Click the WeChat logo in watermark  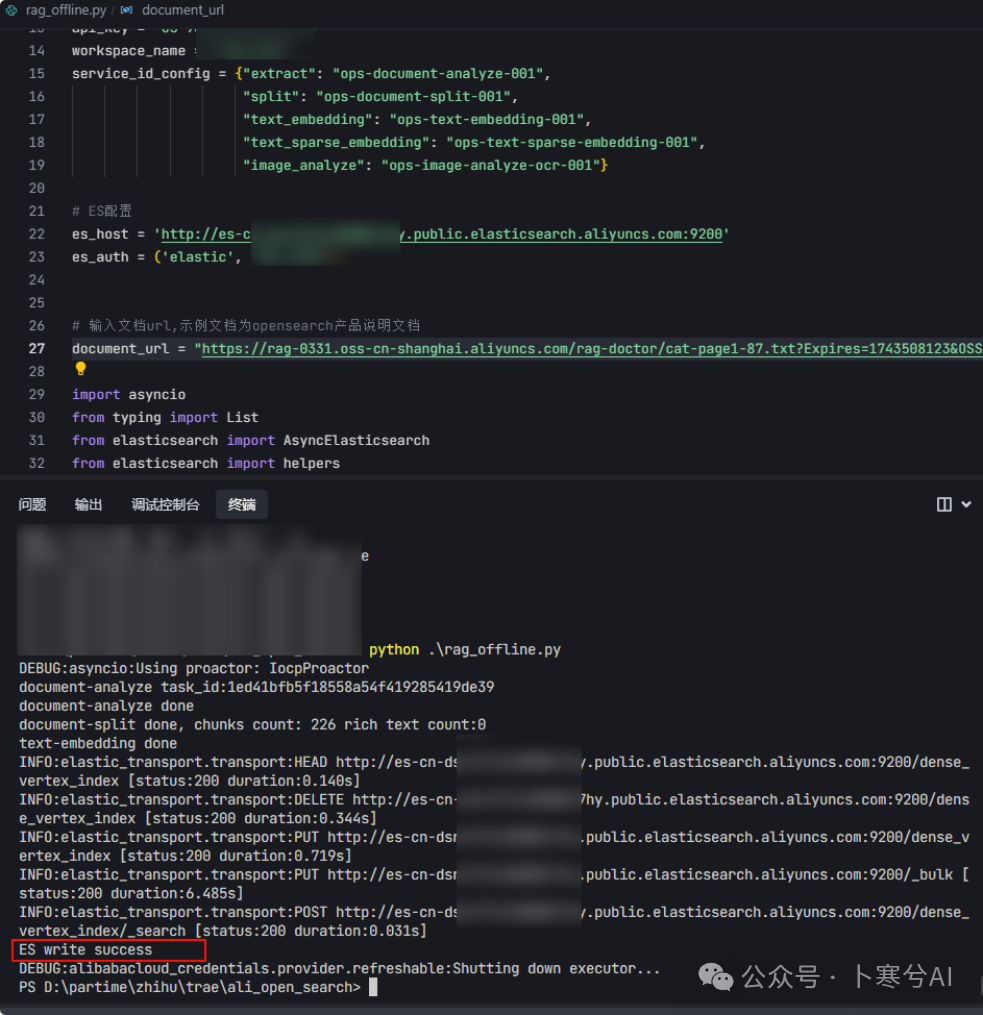[x=716, y=976]
